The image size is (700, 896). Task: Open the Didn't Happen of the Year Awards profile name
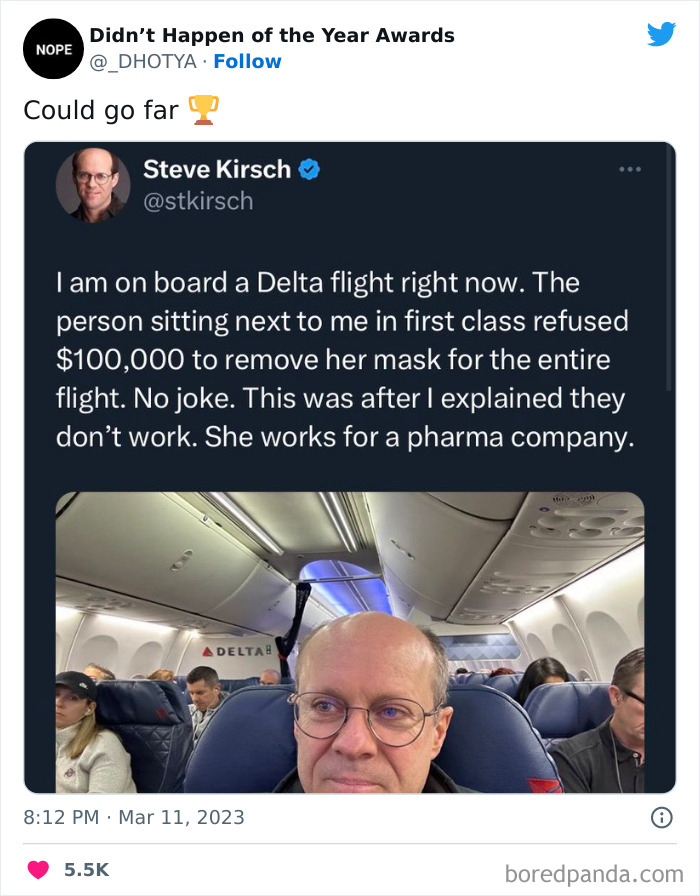(x=272, y=35)
